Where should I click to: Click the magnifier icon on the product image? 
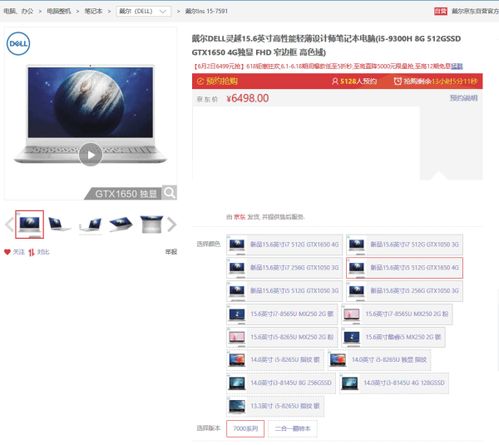pyautogui.click(x=169, y=192)
